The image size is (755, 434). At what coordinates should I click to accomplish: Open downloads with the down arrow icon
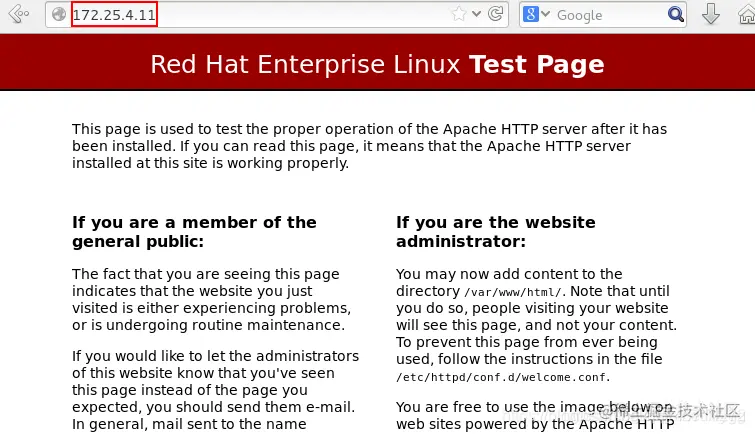[711, 13]
